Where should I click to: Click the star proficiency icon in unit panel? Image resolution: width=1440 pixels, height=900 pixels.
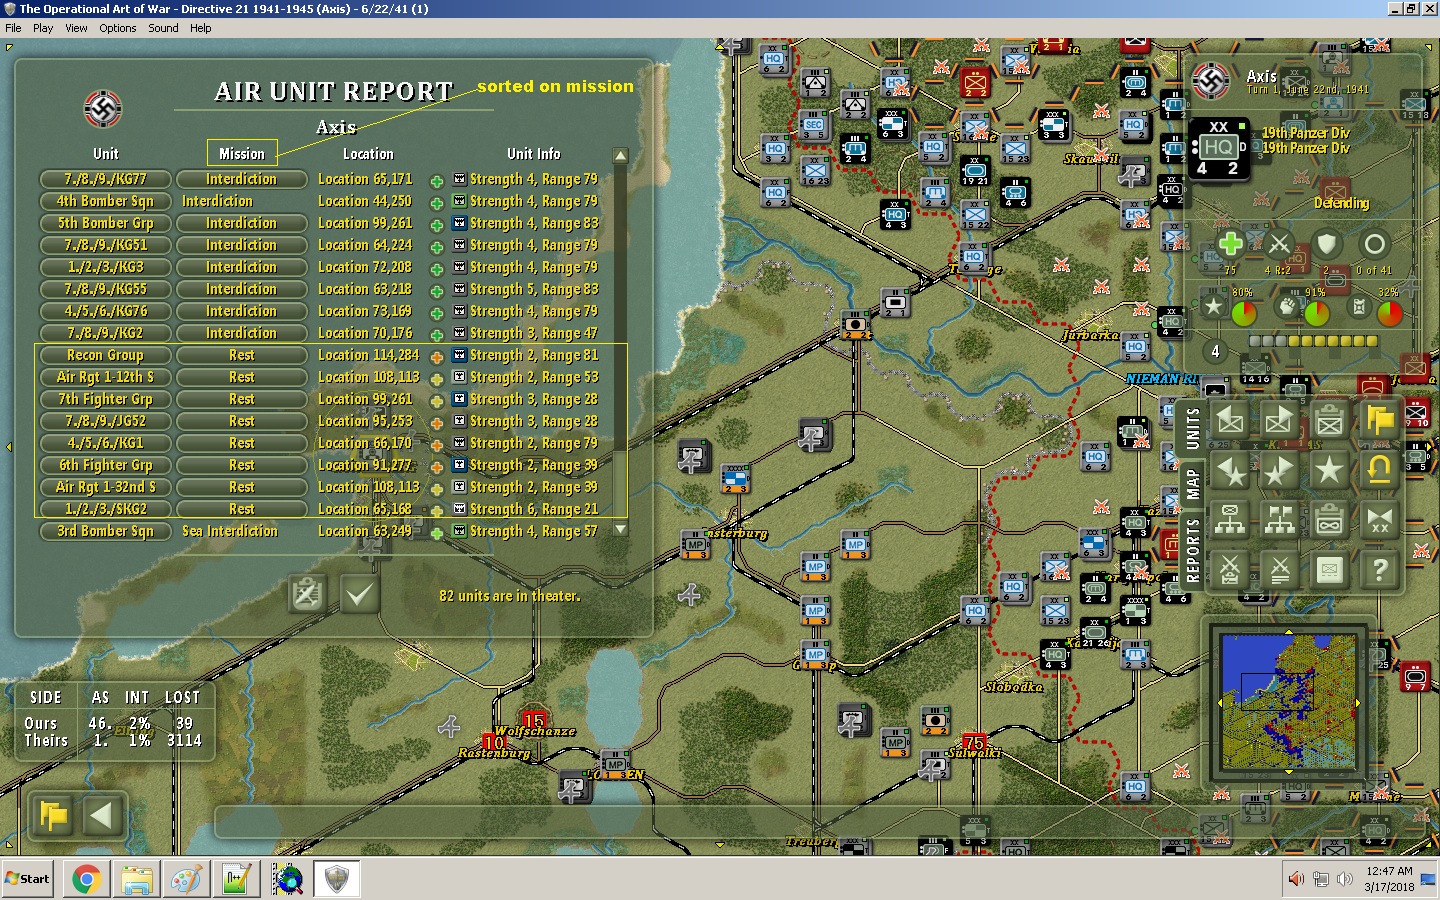click(1214, 307)
